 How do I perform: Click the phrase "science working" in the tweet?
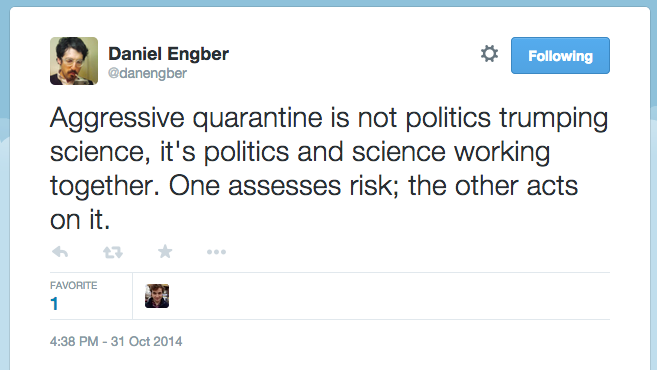pyautogui.click(x=451, y=152)
